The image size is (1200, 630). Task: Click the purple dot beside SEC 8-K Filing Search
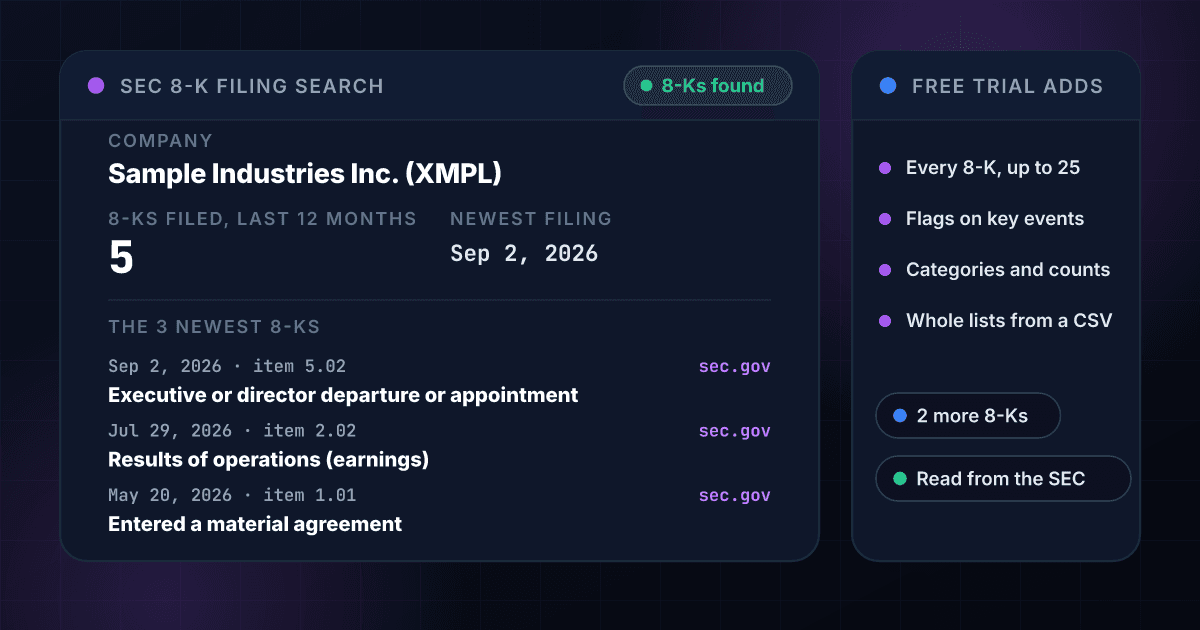click(x=96, y=86)
